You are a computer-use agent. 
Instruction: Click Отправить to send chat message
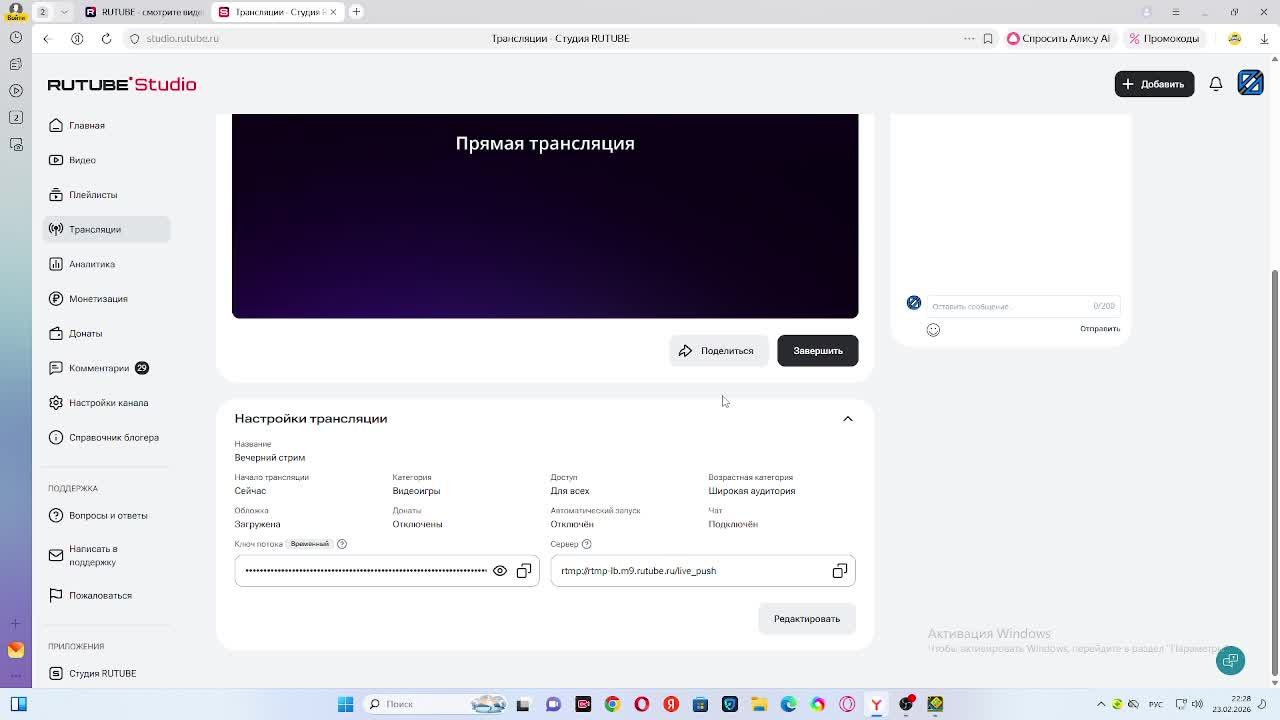coord(1100,329)
